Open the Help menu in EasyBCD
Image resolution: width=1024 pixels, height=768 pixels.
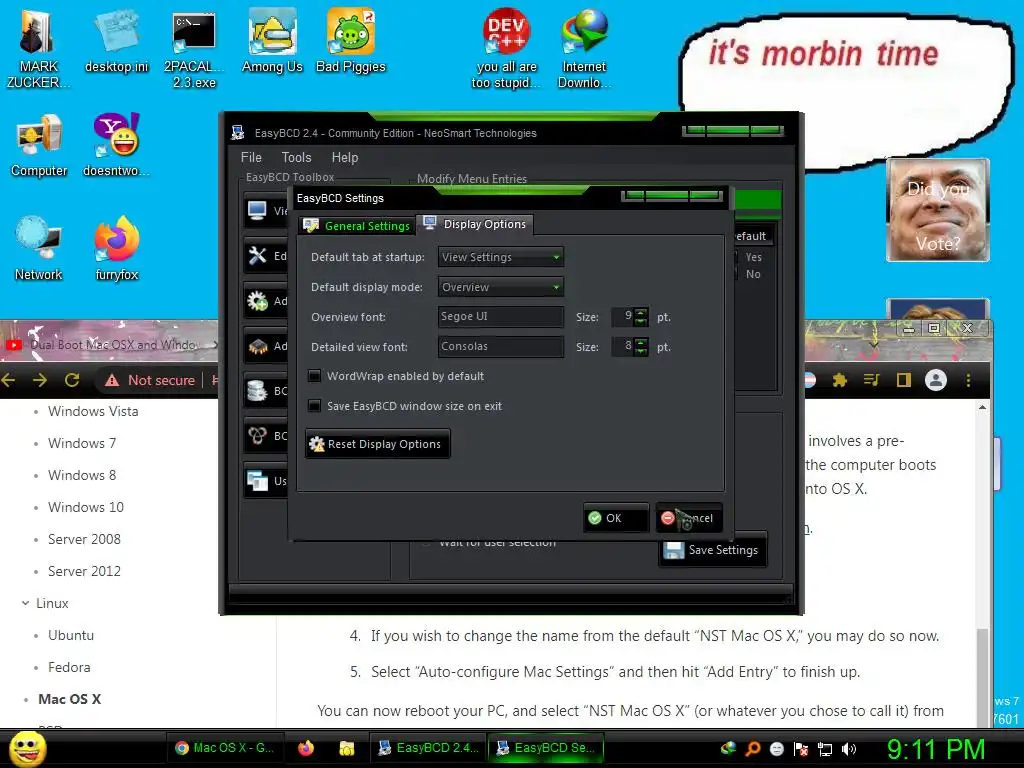(x=345, y=157)
